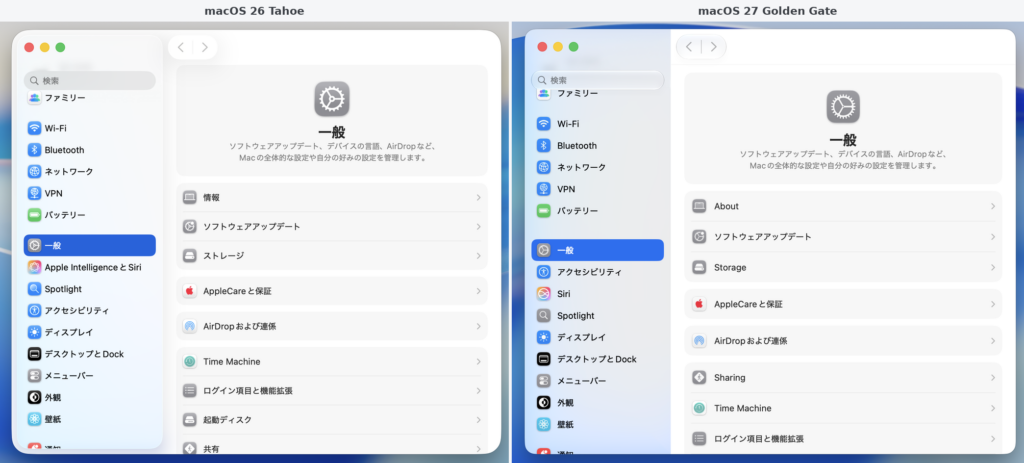Screen dimensions: 1024x463
Task: Open ディスプレイ icon in Tahoe sidebar
Action: (35, 332)
